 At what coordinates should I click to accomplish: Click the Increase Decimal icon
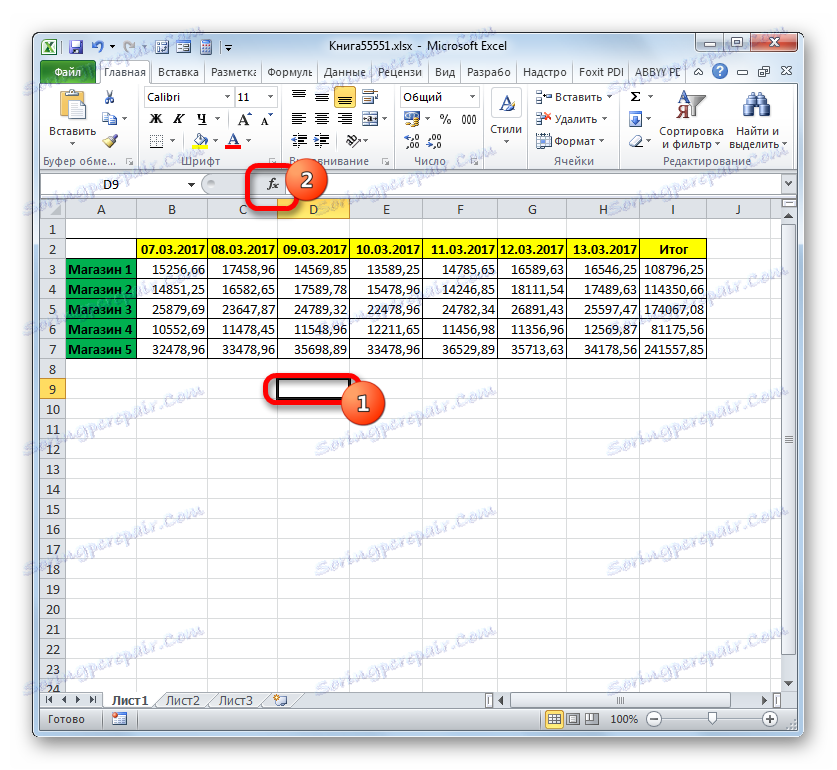coord(412,141)
